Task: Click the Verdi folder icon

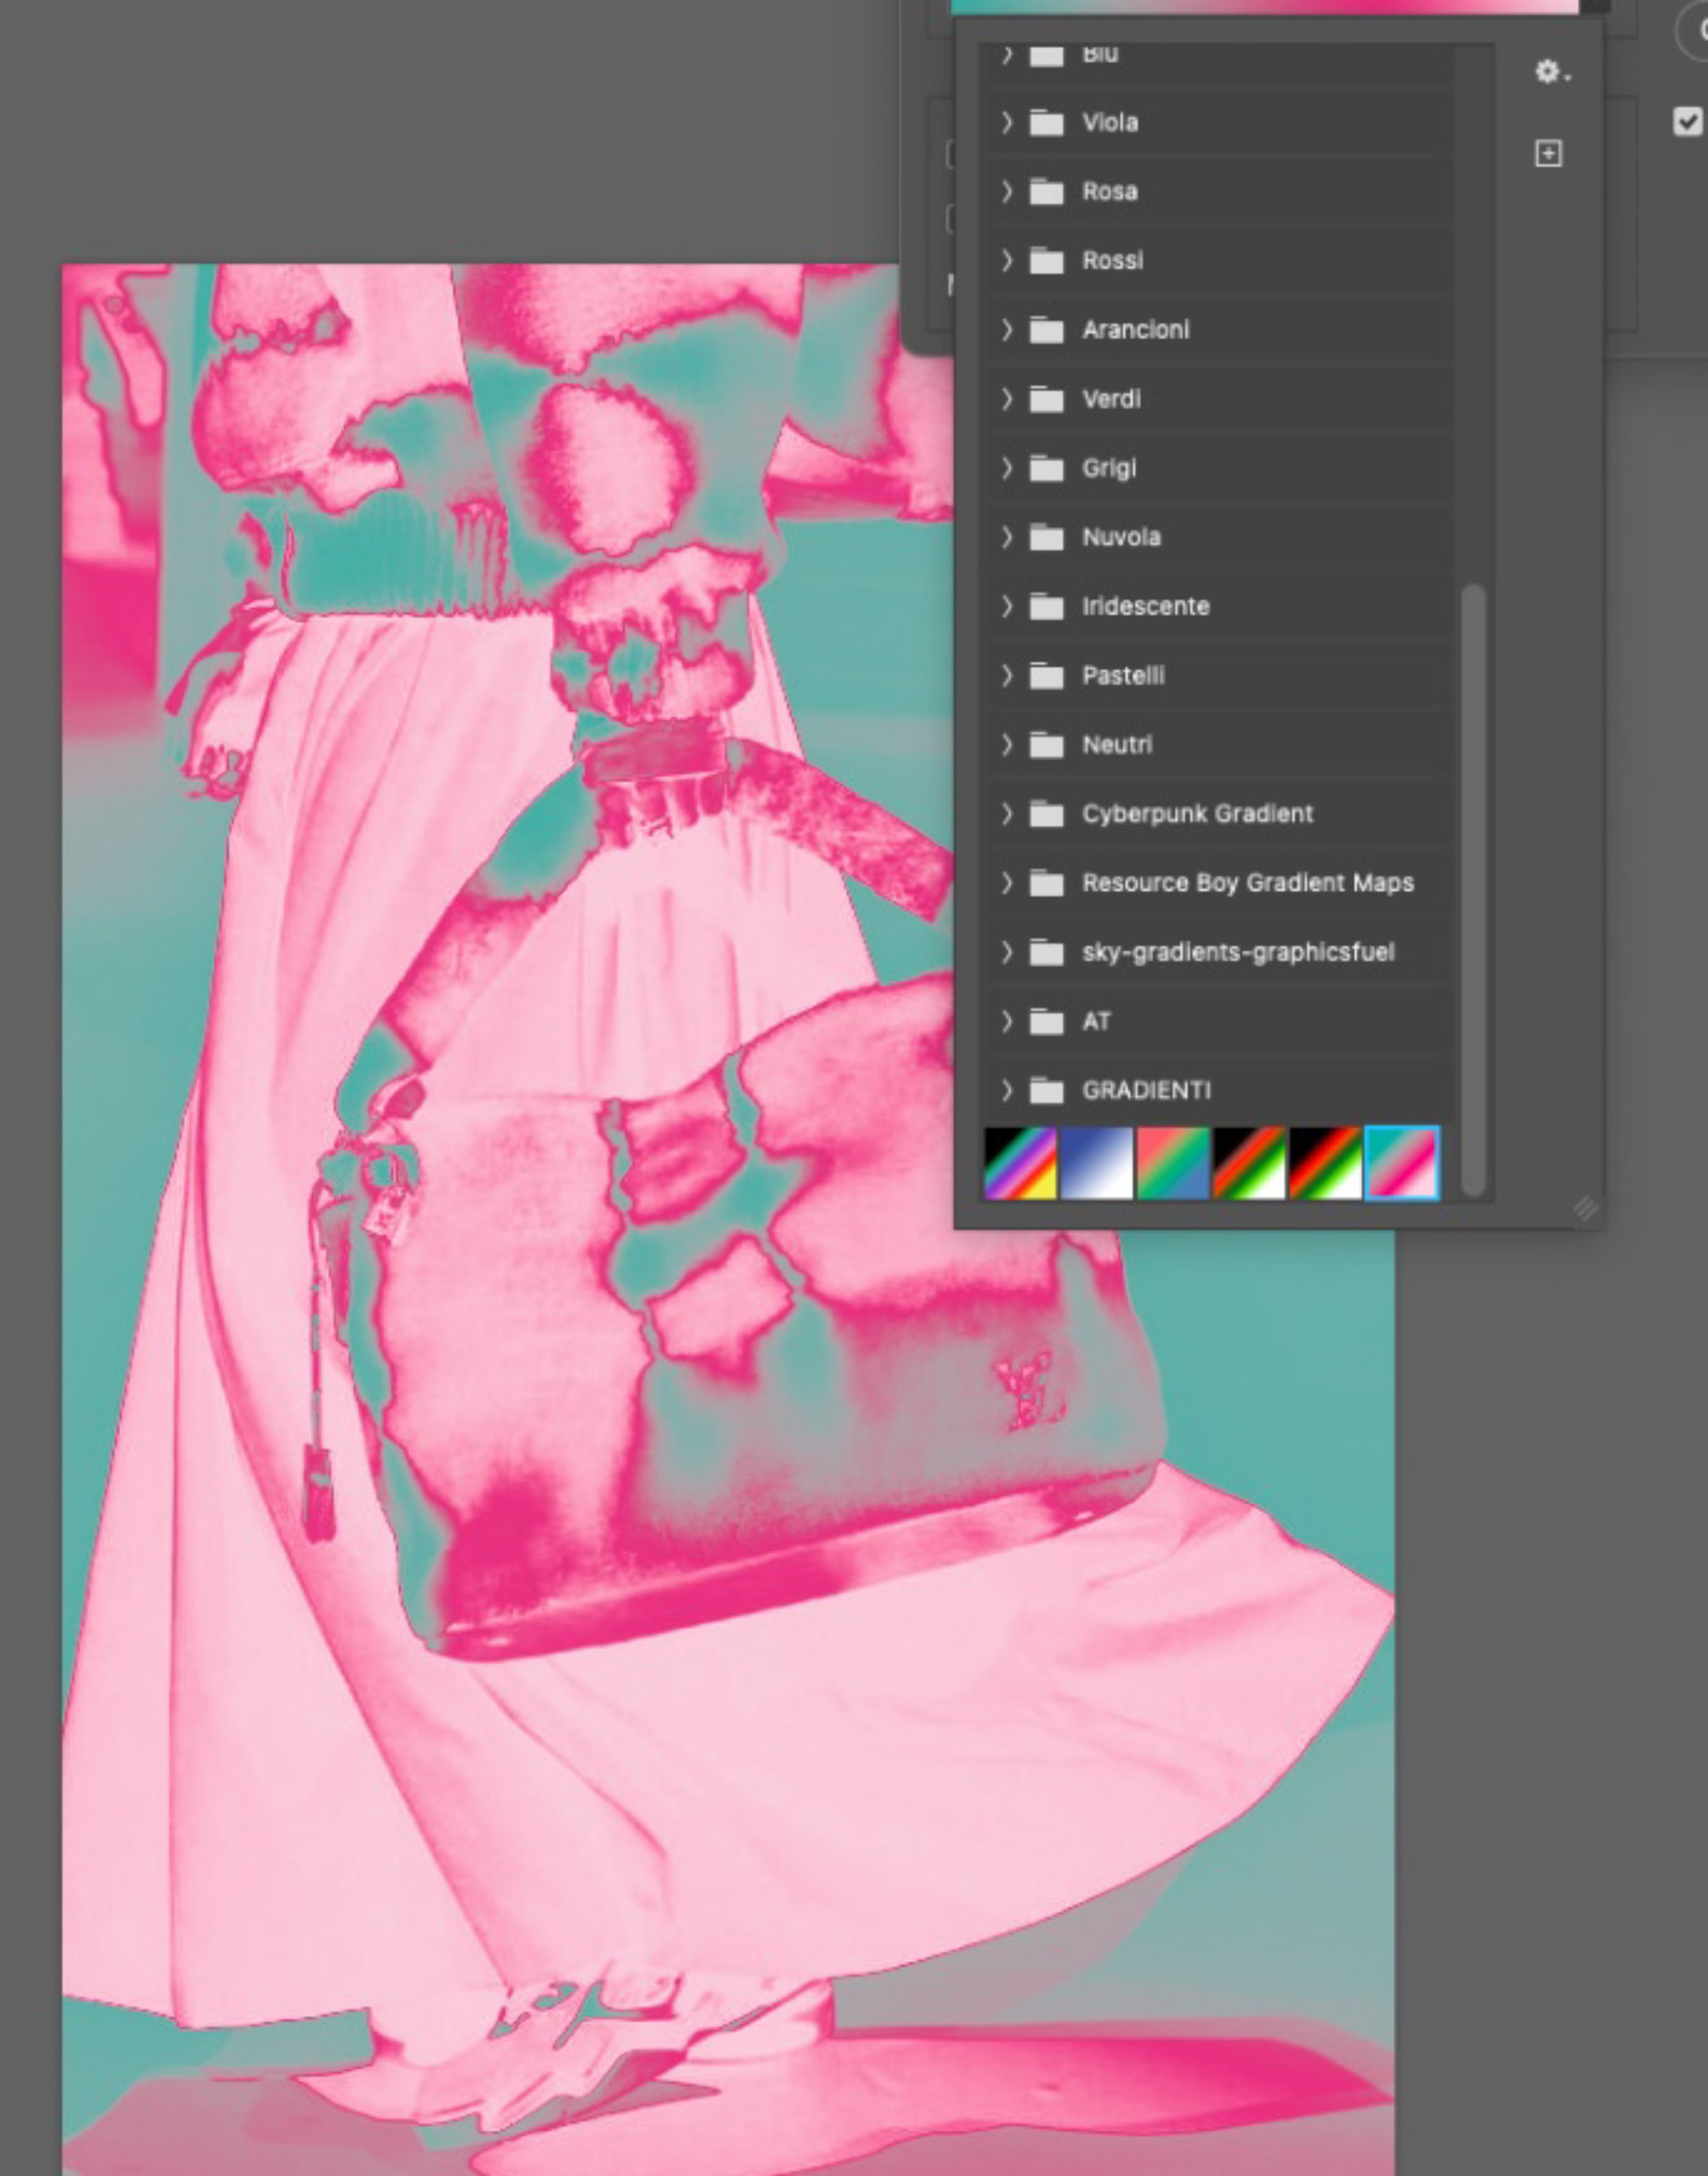Action: point(1046,399)
